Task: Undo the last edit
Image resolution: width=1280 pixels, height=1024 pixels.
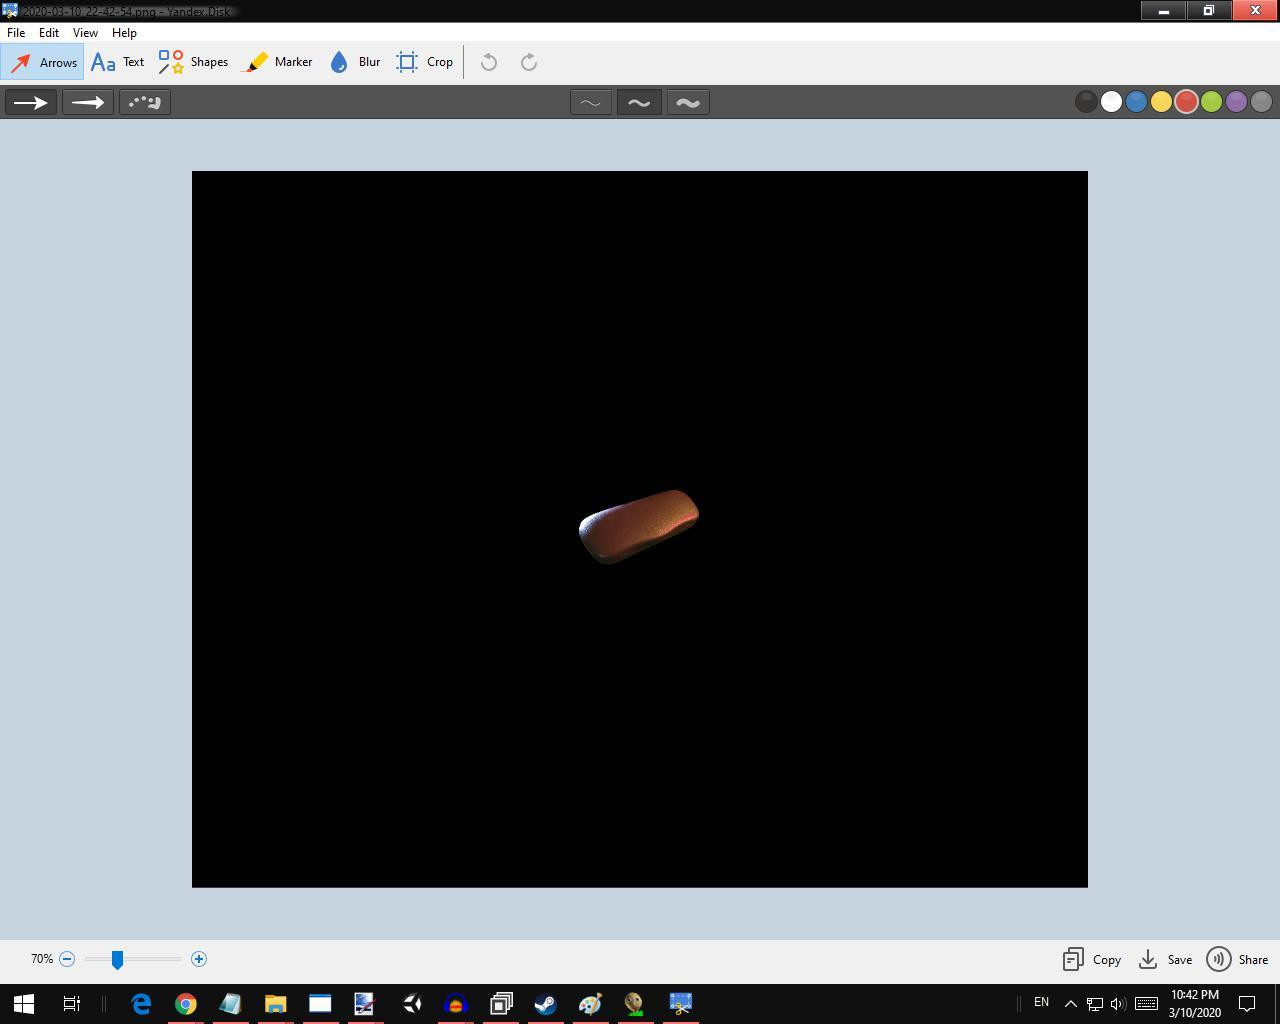Action: [489, 62]
